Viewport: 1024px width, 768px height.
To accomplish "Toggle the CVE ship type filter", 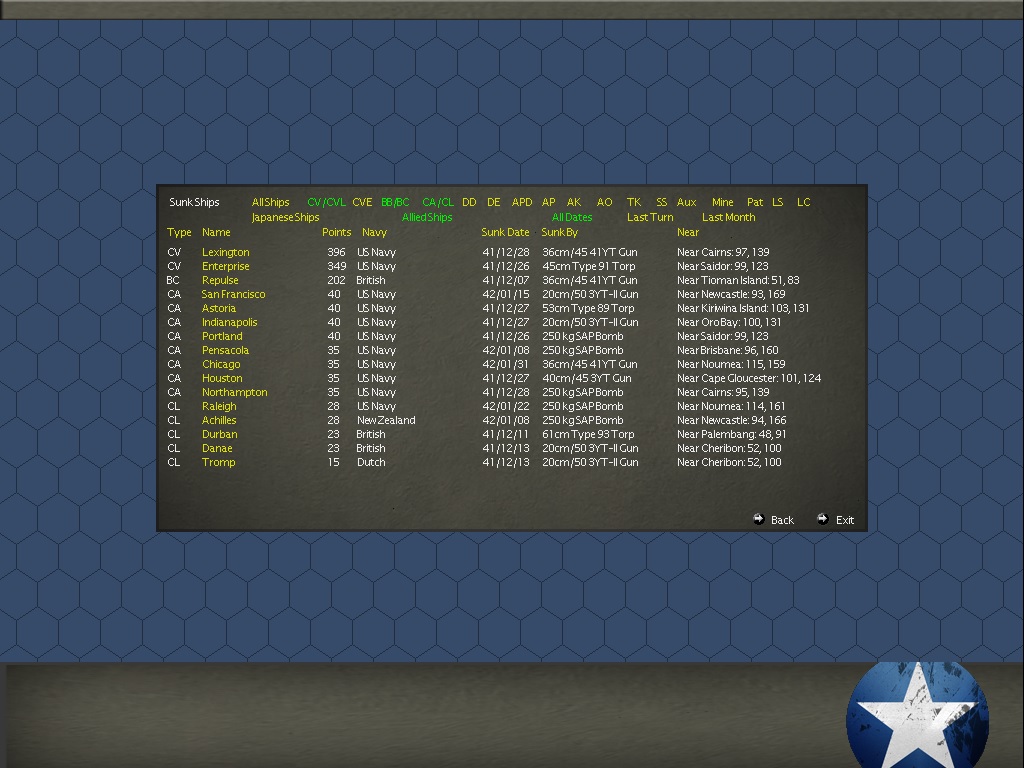I will click(x=362, y=202).
